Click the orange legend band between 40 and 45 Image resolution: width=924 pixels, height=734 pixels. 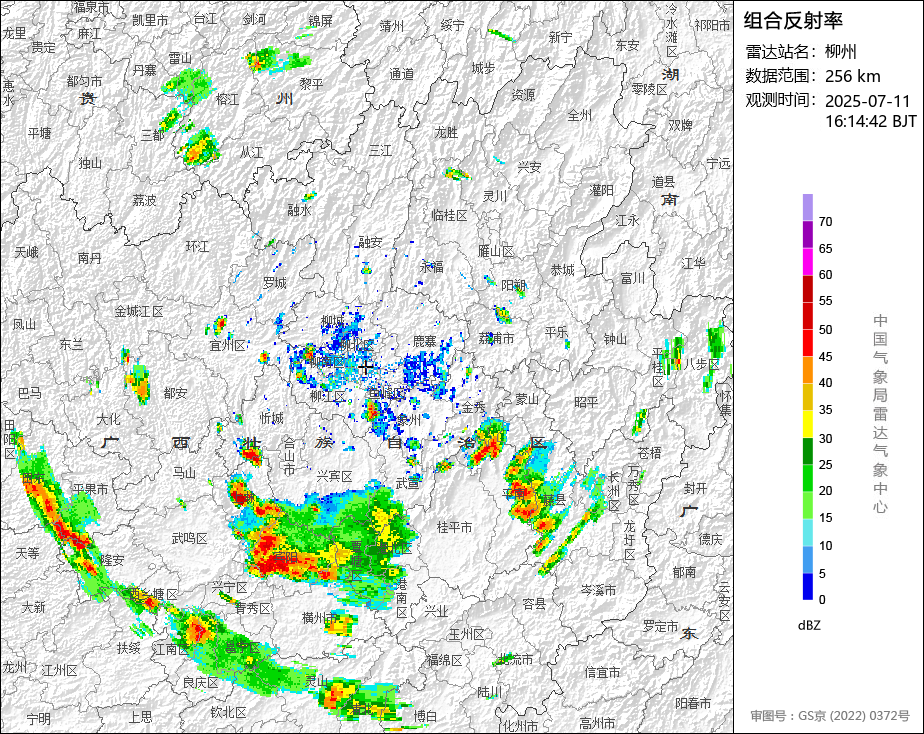point(807,370)
